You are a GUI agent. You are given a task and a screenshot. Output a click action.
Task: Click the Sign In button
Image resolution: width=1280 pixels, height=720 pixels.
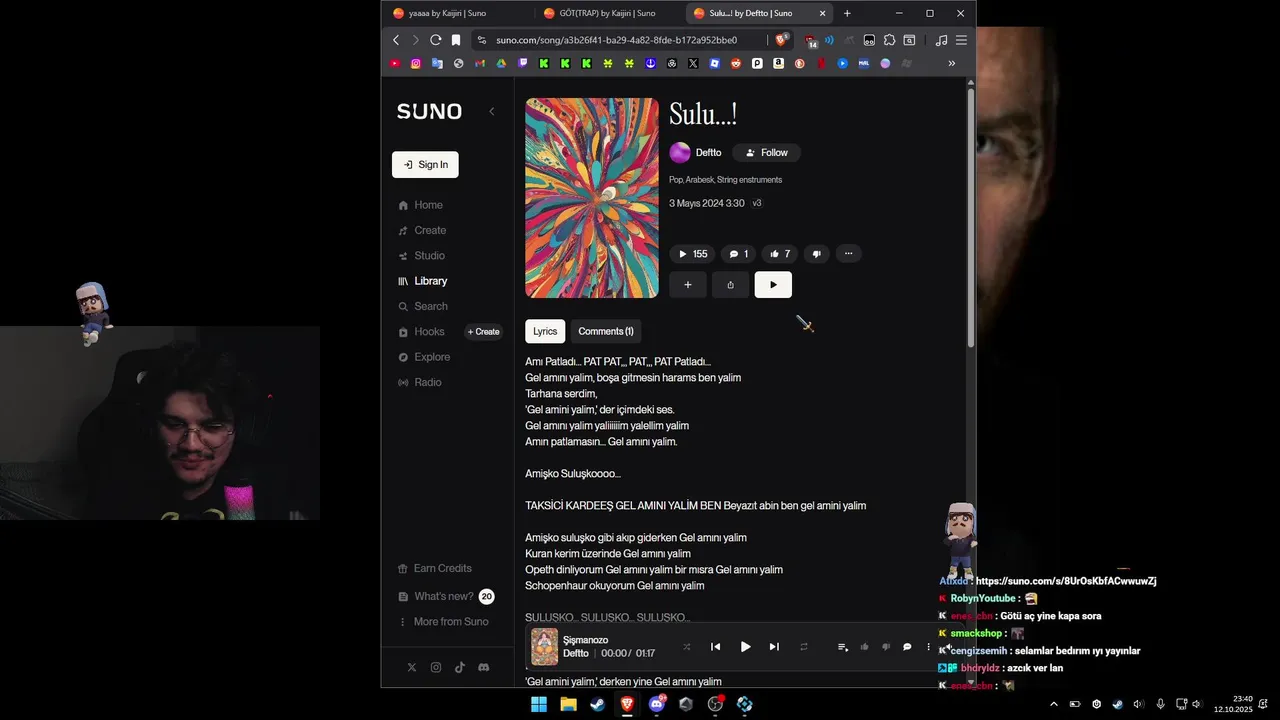[x=425, y=165]
